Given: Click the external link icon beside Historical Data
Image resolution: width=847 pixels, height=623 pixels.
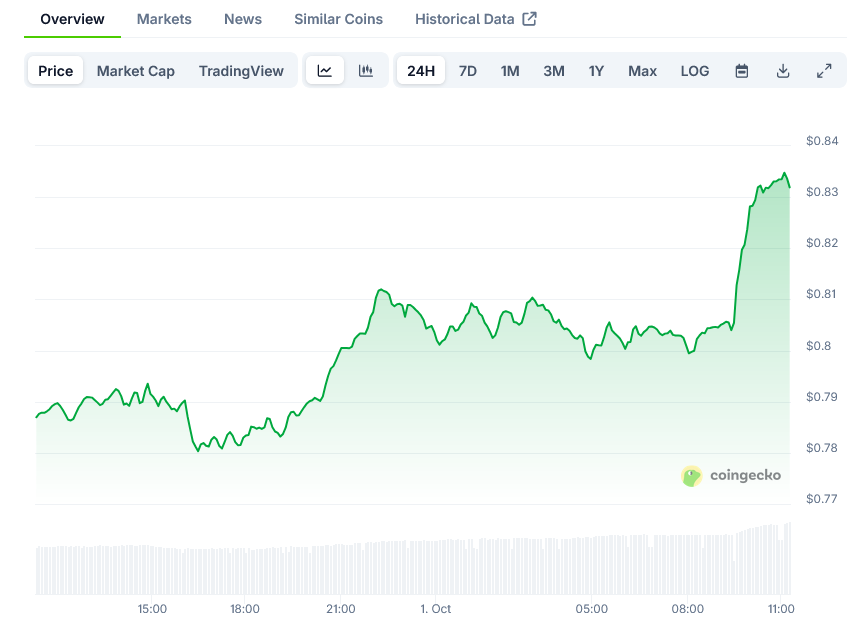Looking at the screenshot, I should coord(530,19).
